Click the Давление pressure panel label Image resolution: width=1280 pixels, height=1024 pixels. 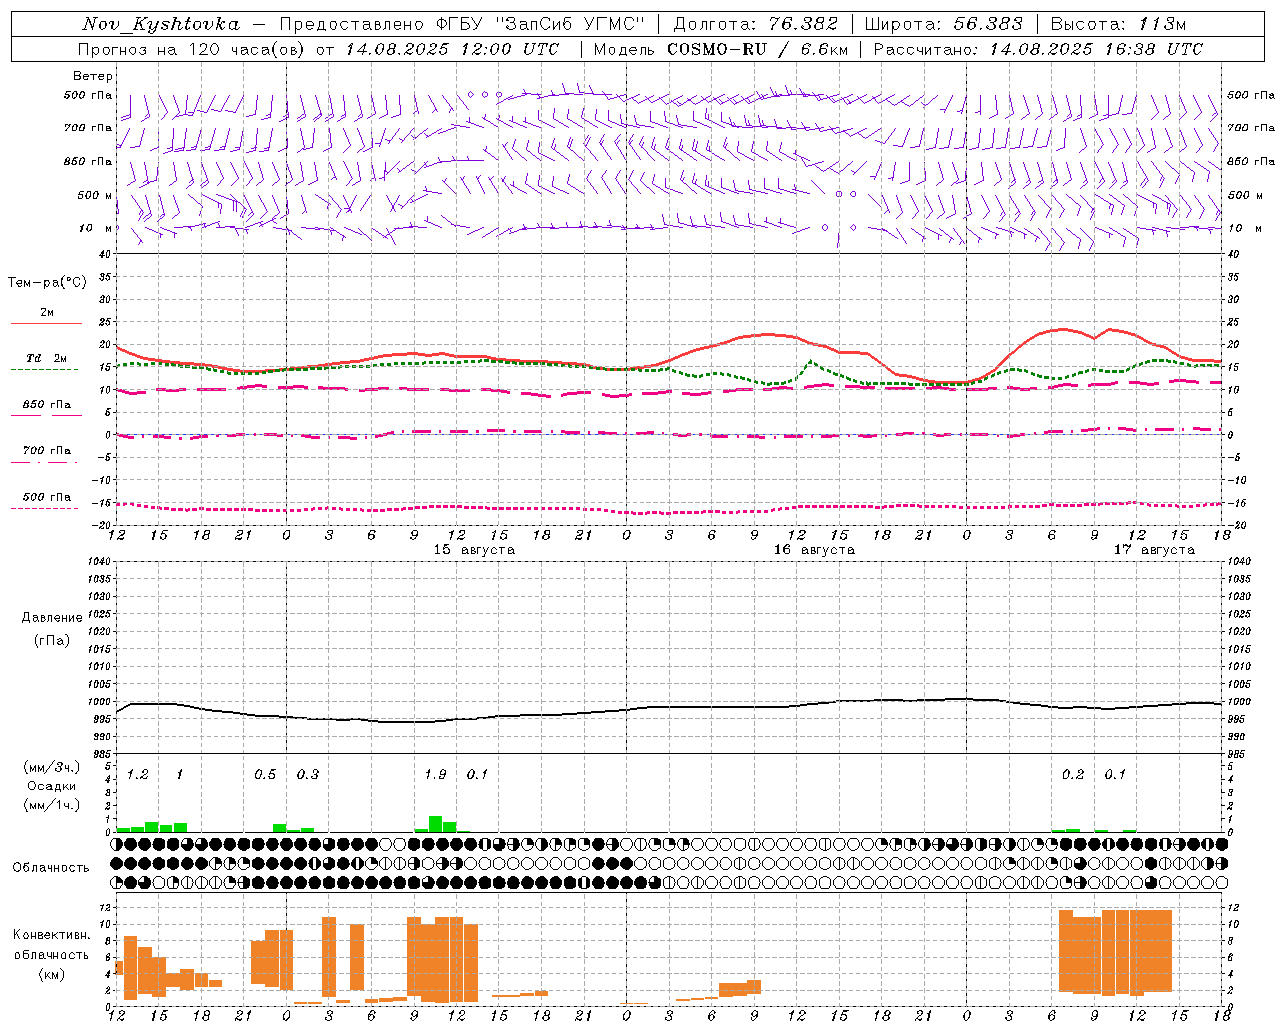pos(52,618)
